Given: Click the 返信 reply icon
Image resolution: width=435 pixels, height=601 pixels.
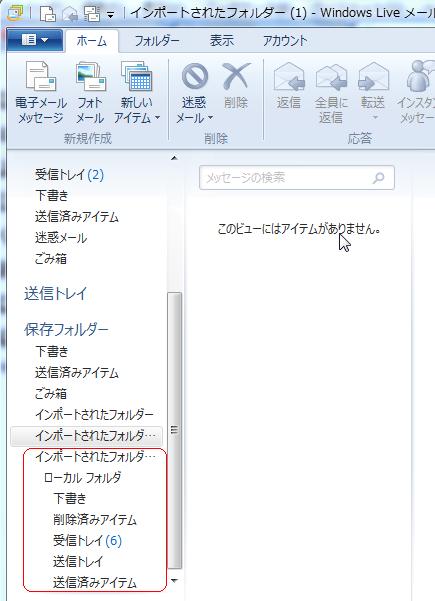Looking at the screenshot, I should (289, 77).
